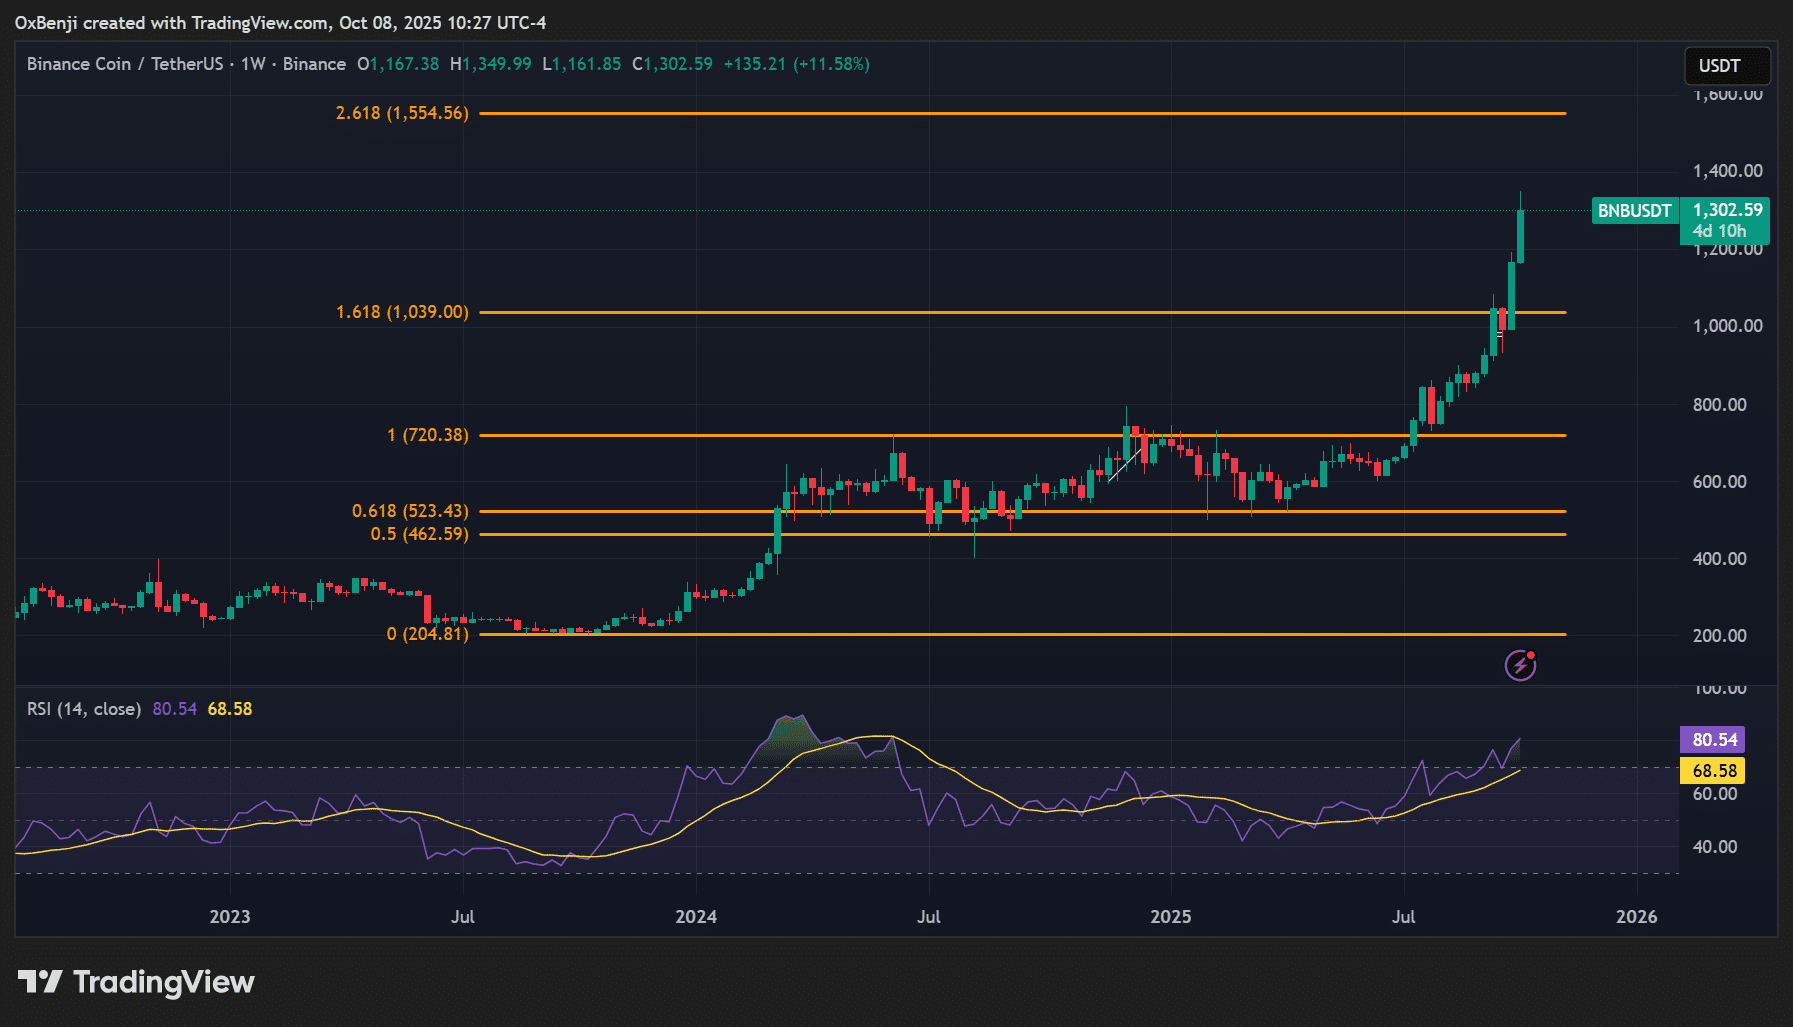Click the yellow RSI average tag 68.58
This screenshot has width=1793, height=1027.
click(x=1713, y=771)
